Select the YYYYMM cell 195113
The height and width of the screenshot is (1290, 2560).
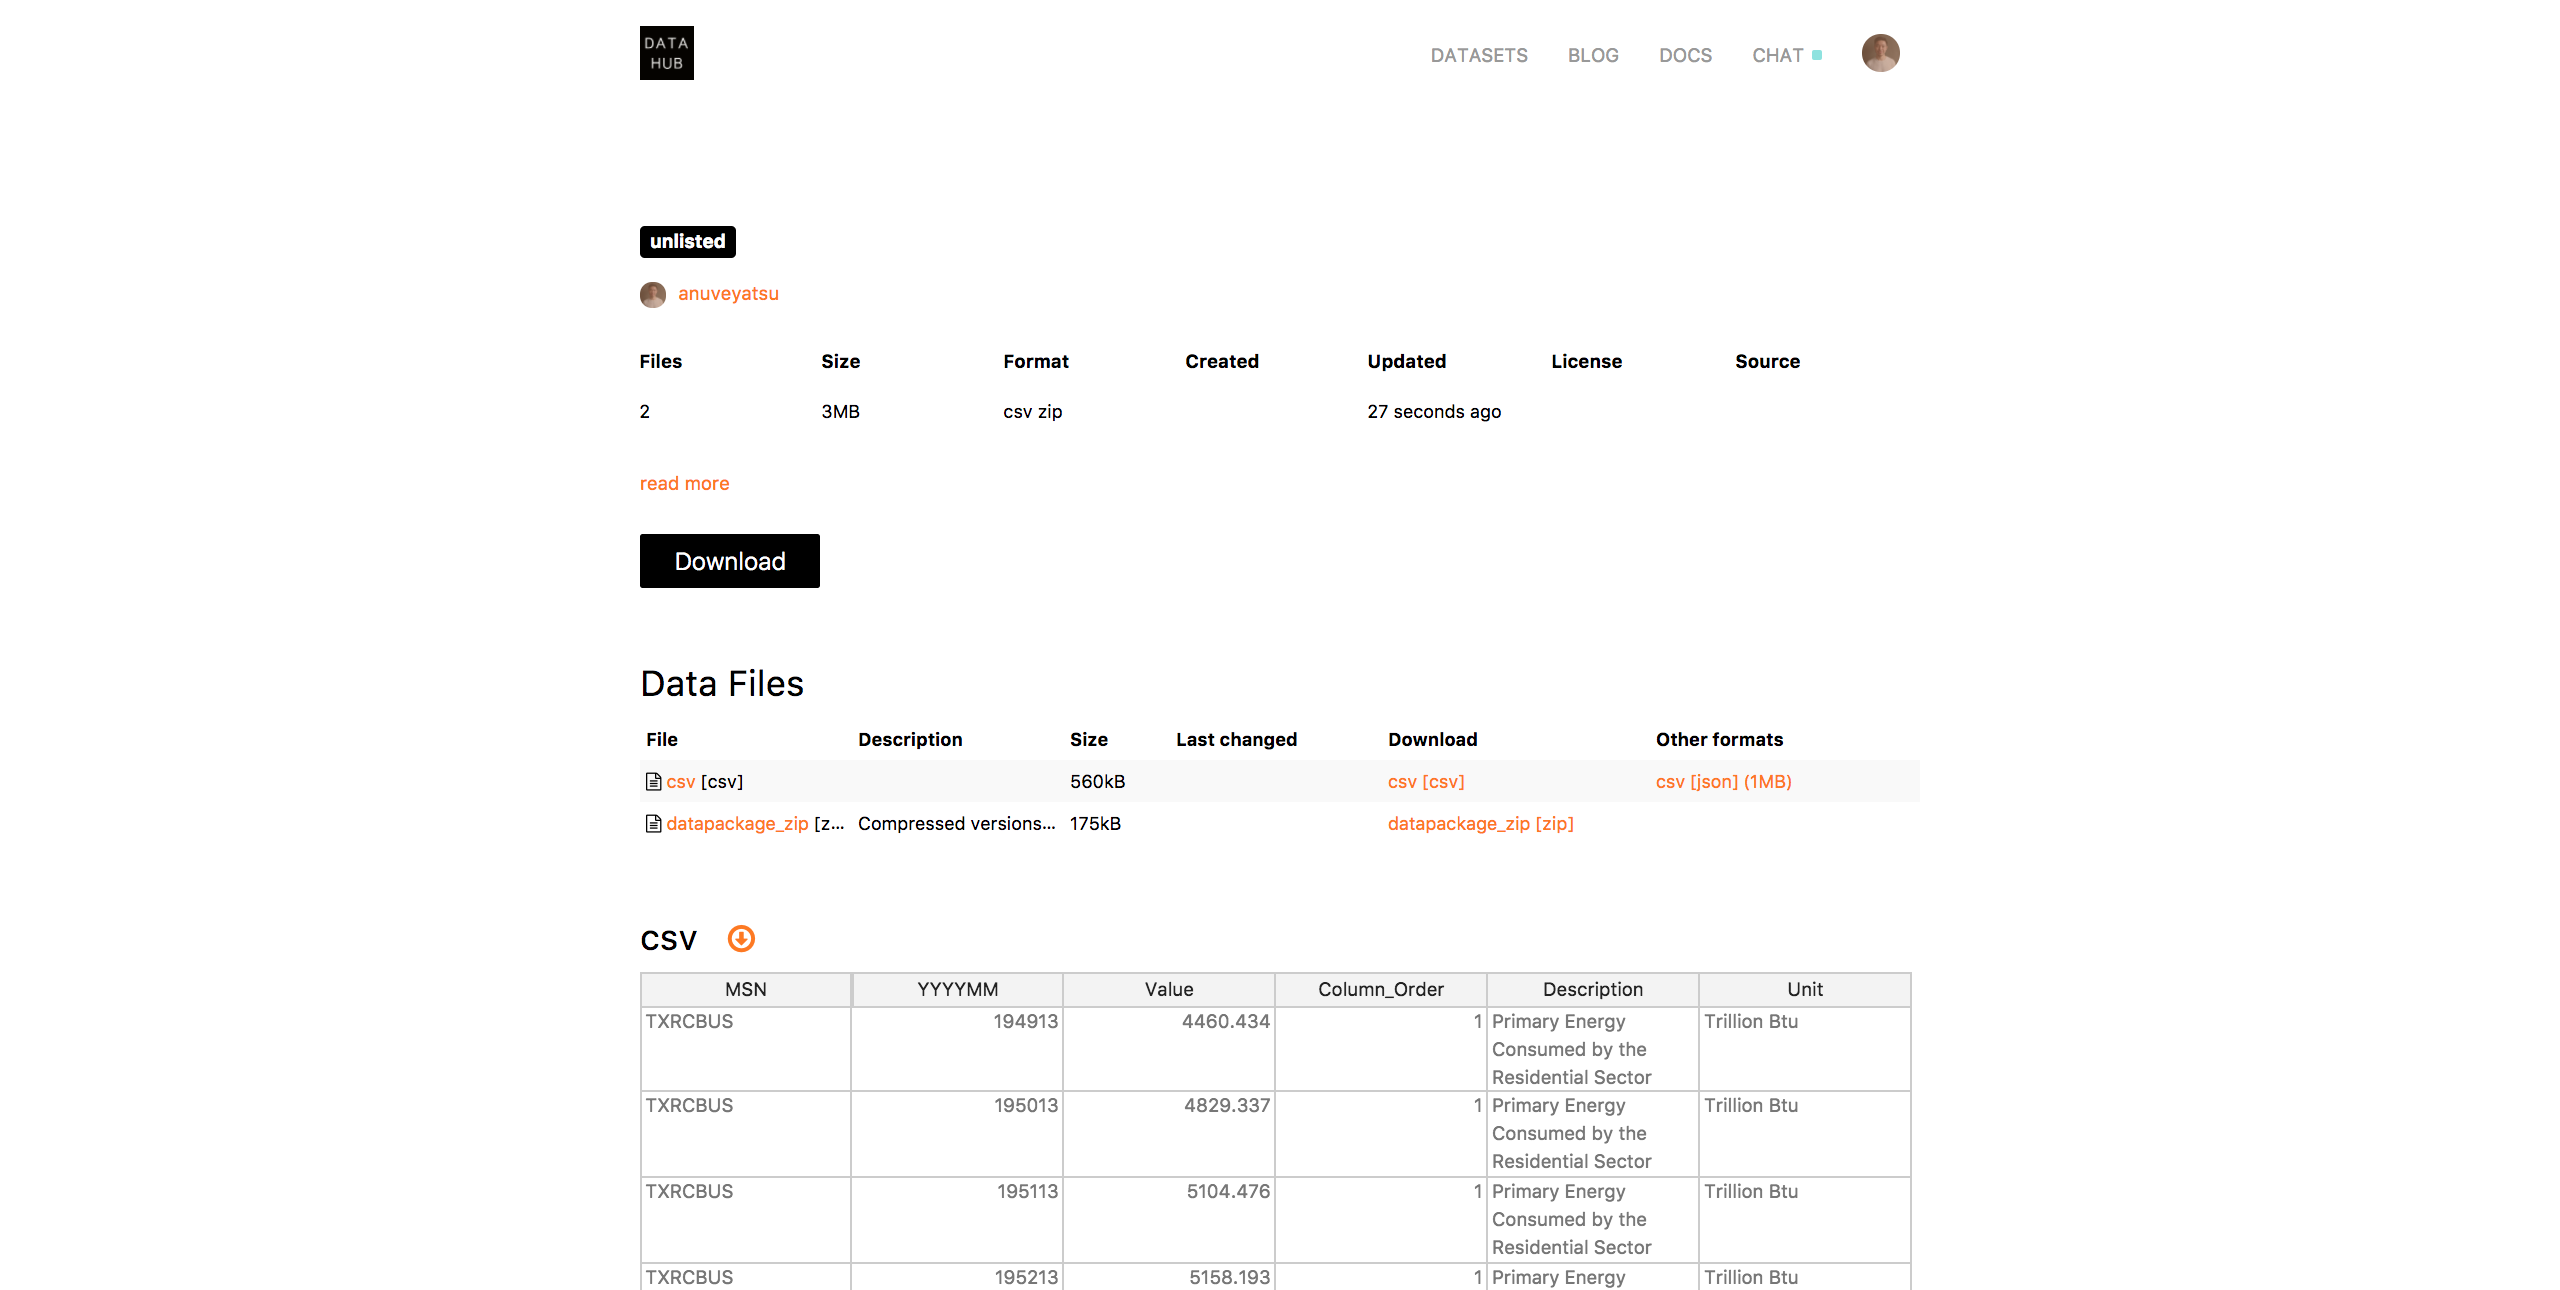point(958,1220)
